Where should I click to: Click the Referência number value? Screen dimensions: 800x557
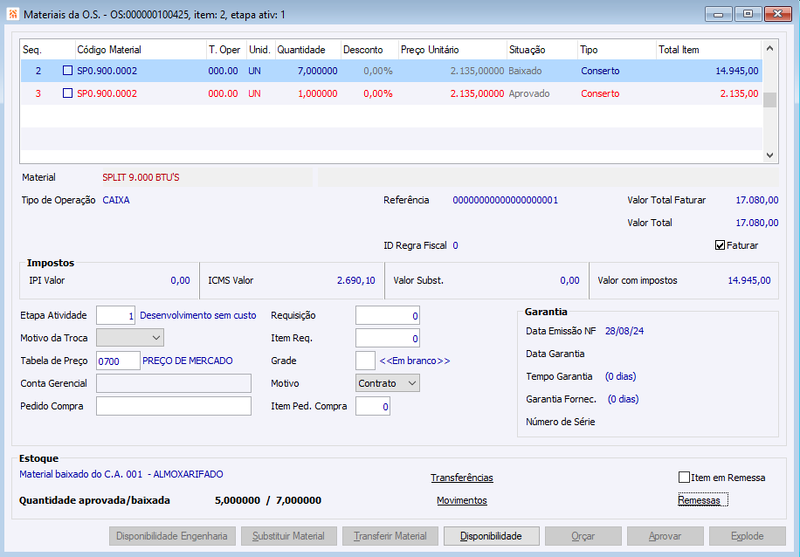[x=505, y=200]
